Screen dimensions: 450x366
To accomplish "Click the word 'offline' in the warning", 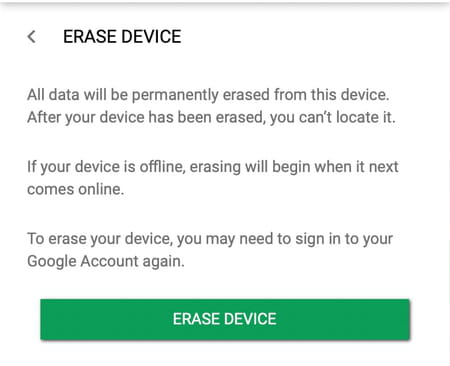I will pyautogui.click(x=162, y=167).
